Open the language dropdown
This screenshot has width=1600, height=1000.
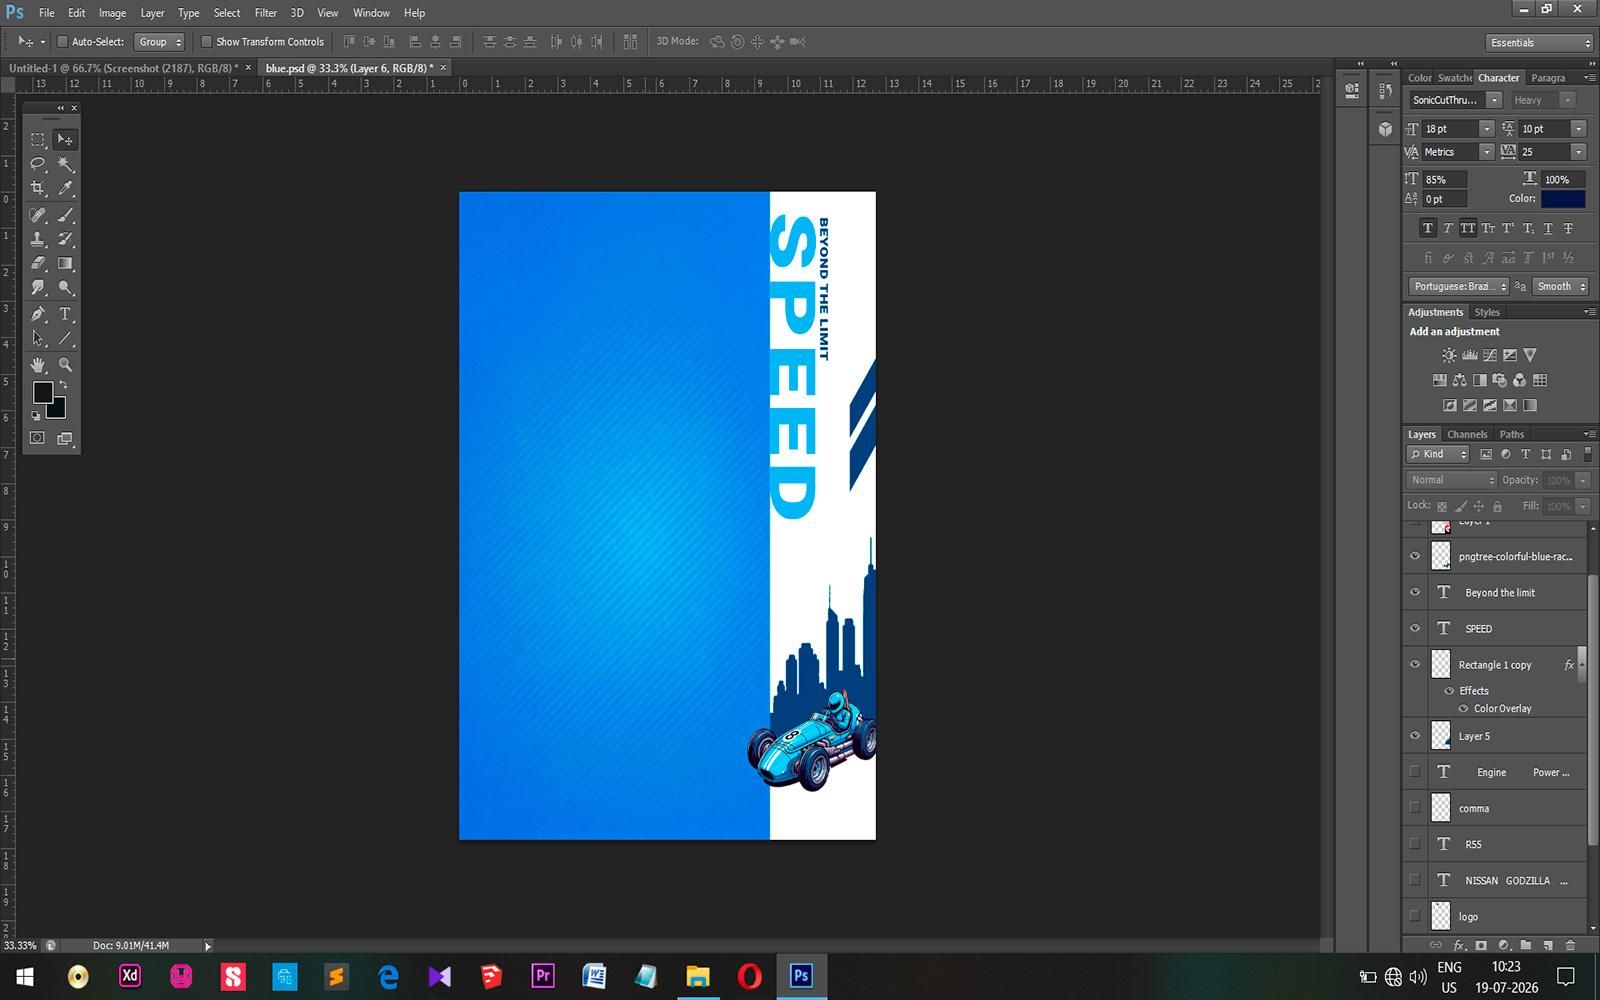click(x=1458, y=286)
